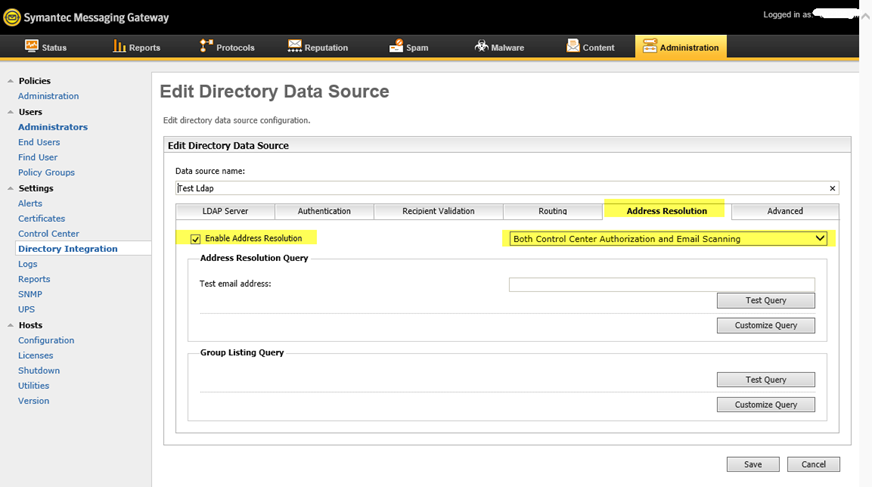Open the Version link
Viewport: 872px width, 487px height.
33,401
